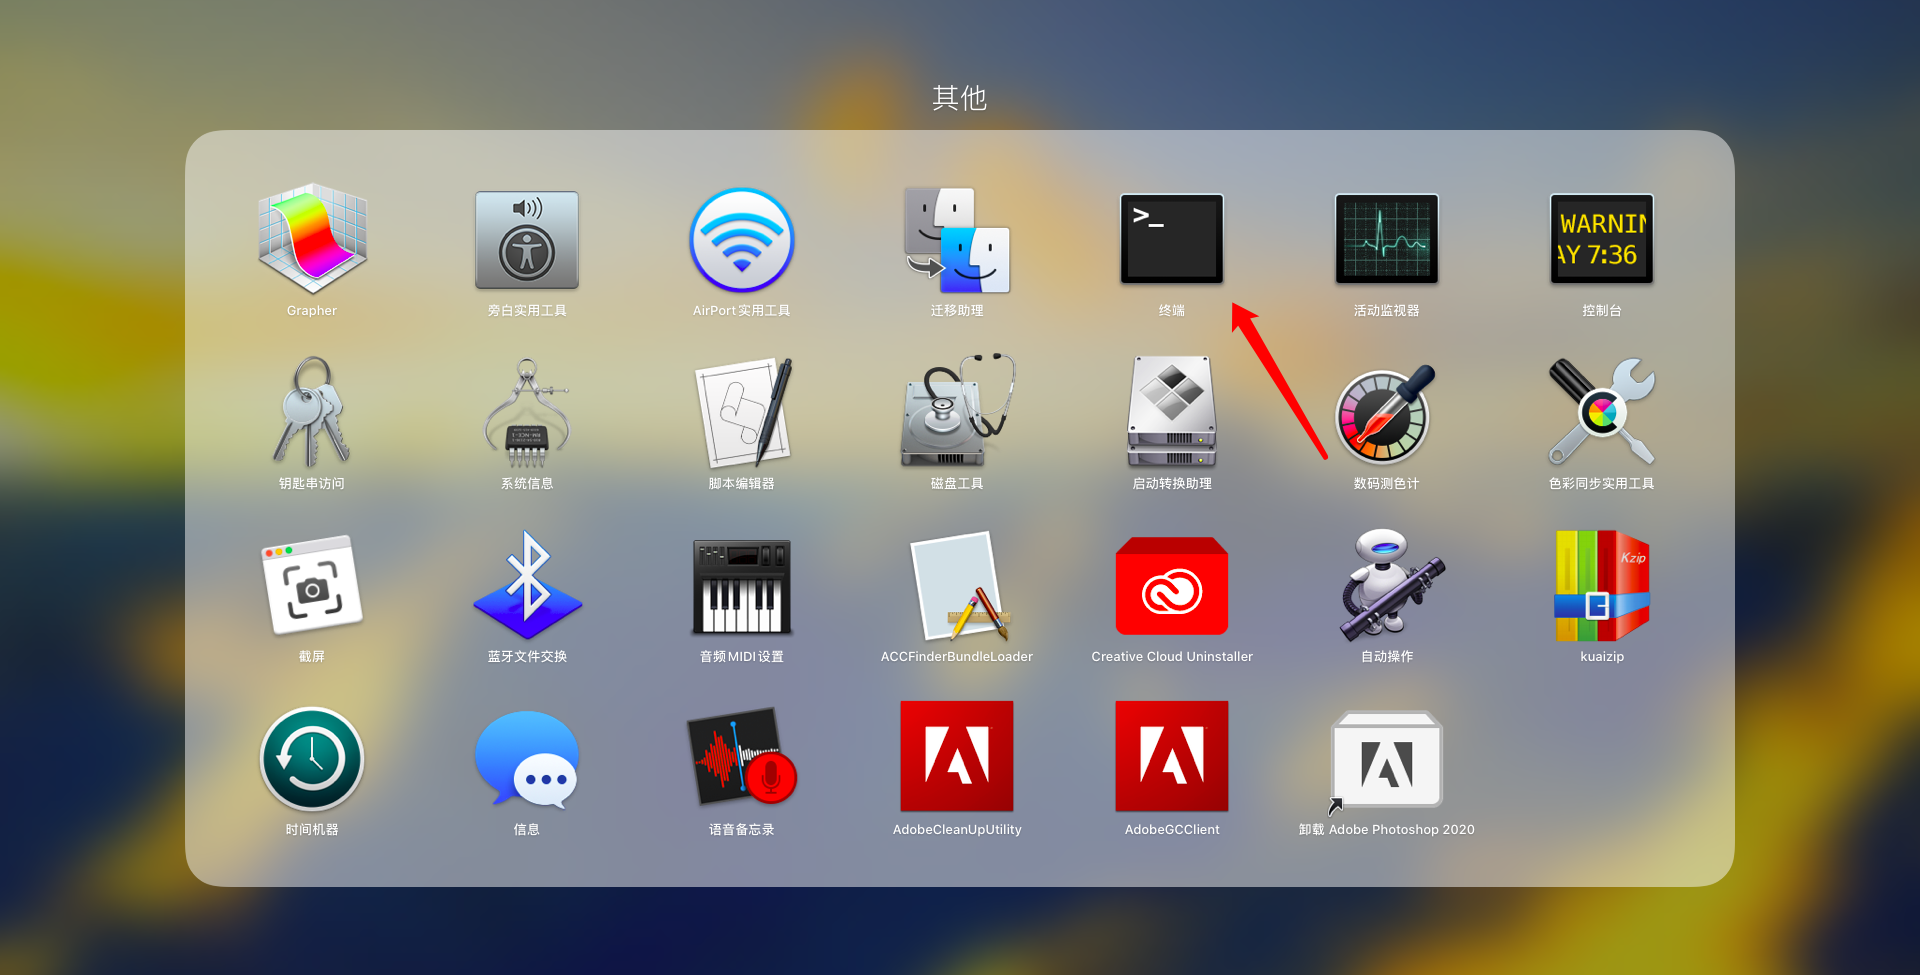Screen dimensions: 1920x975
Task: Launch 迁移助理 Migration Assistant
Action: pyautogui.click(x=957, y=240)
